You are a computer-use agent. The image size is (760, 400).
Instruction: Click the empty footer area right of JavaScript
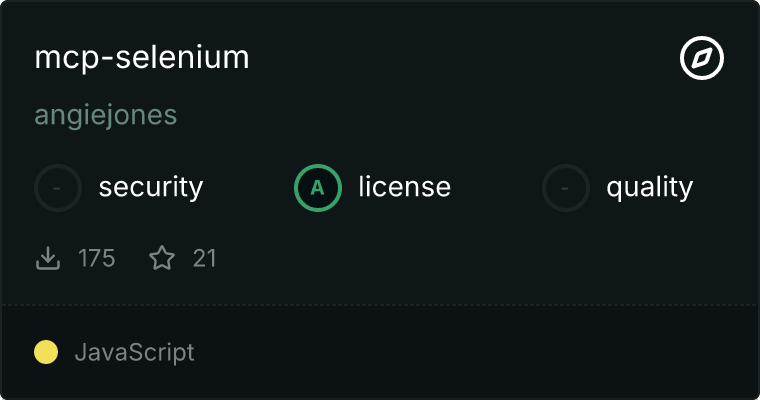(x=480, y=352)
